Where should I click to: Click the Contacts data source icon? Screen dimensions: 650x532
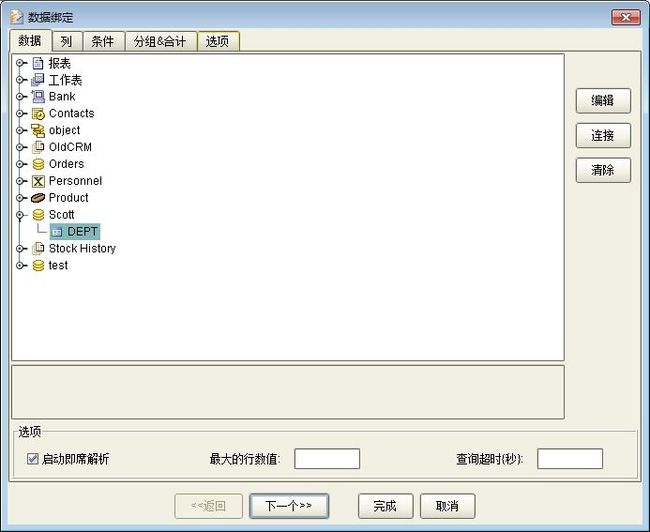38,114
